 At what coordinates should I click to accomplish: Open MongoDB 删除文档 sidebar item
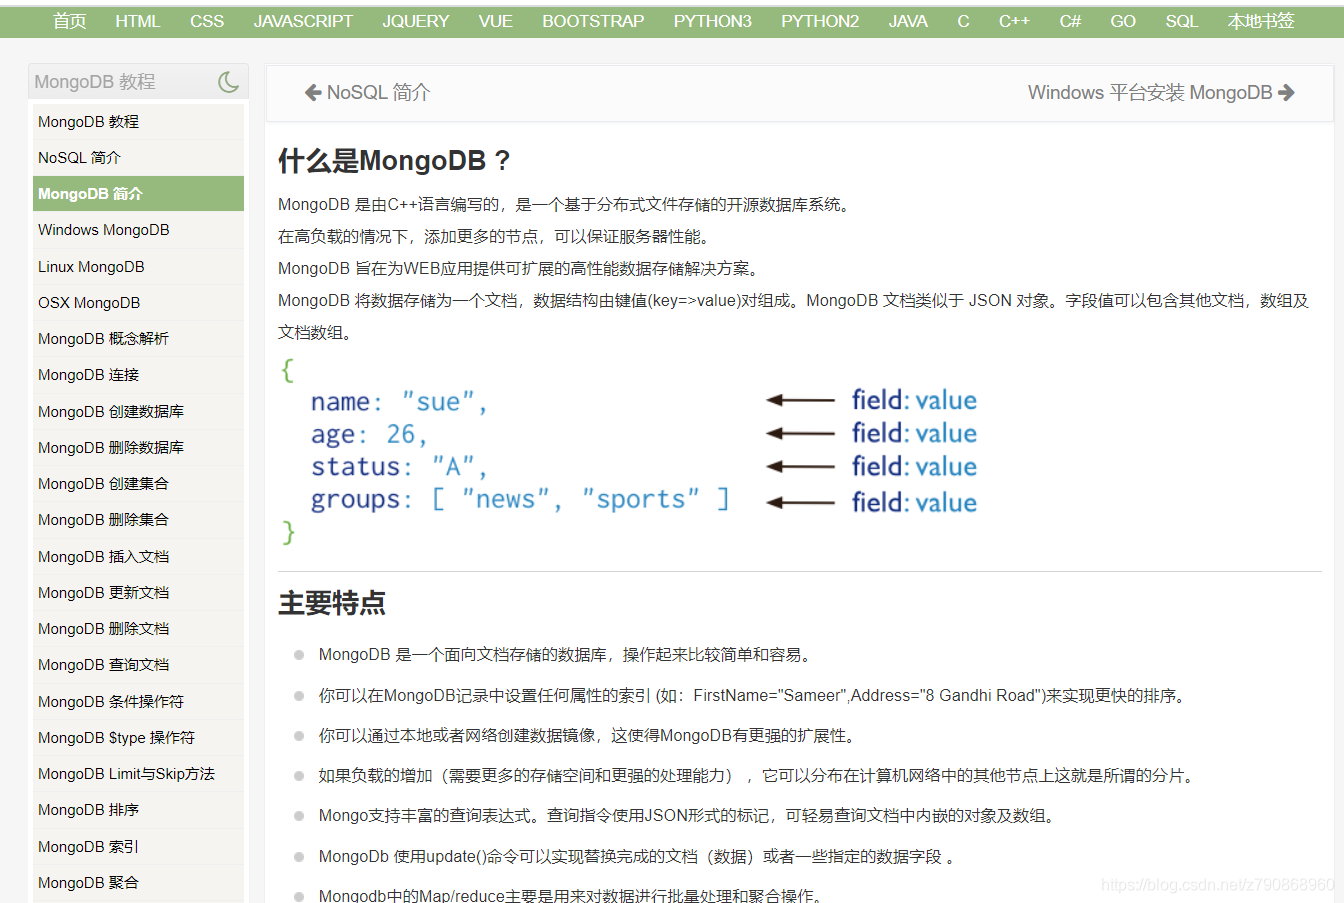138,629
